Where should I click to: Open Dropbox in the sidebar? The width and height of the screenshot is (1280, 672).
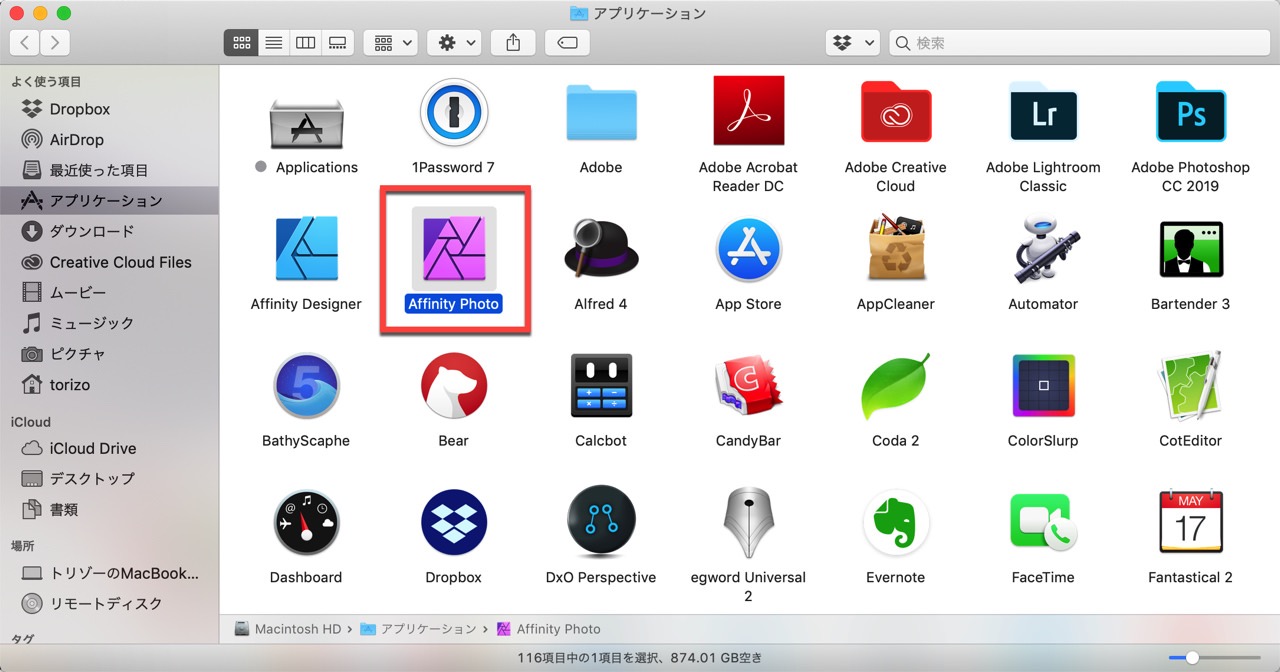[109, 109]
